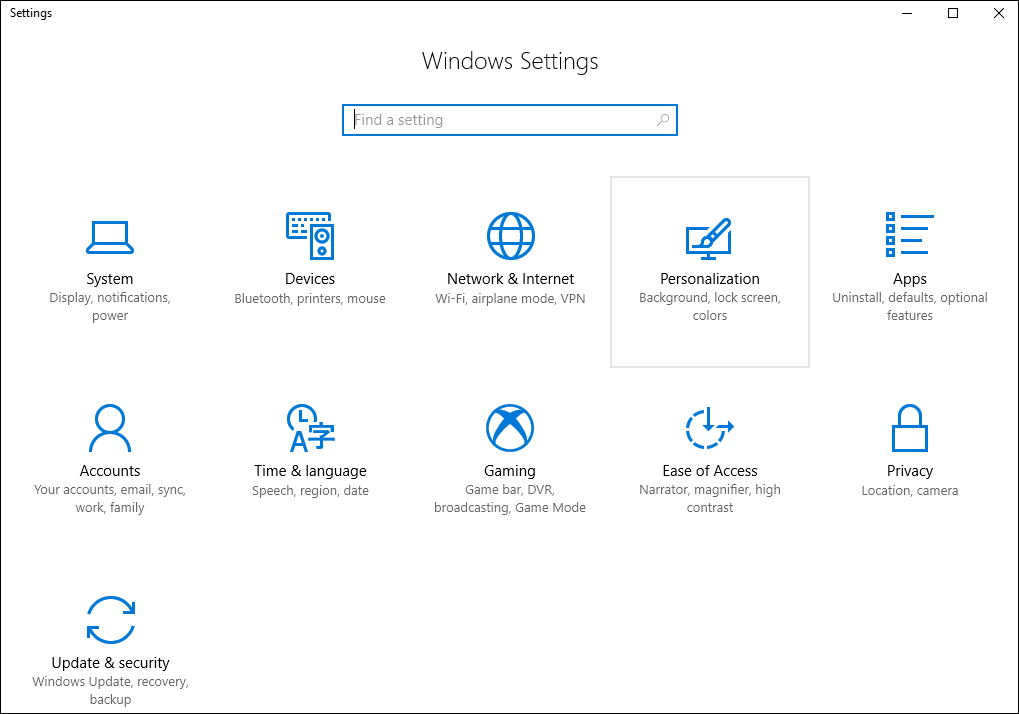1019x714 pixels.
Task: Select the Time & language label
Action: [x=310, y=471]
